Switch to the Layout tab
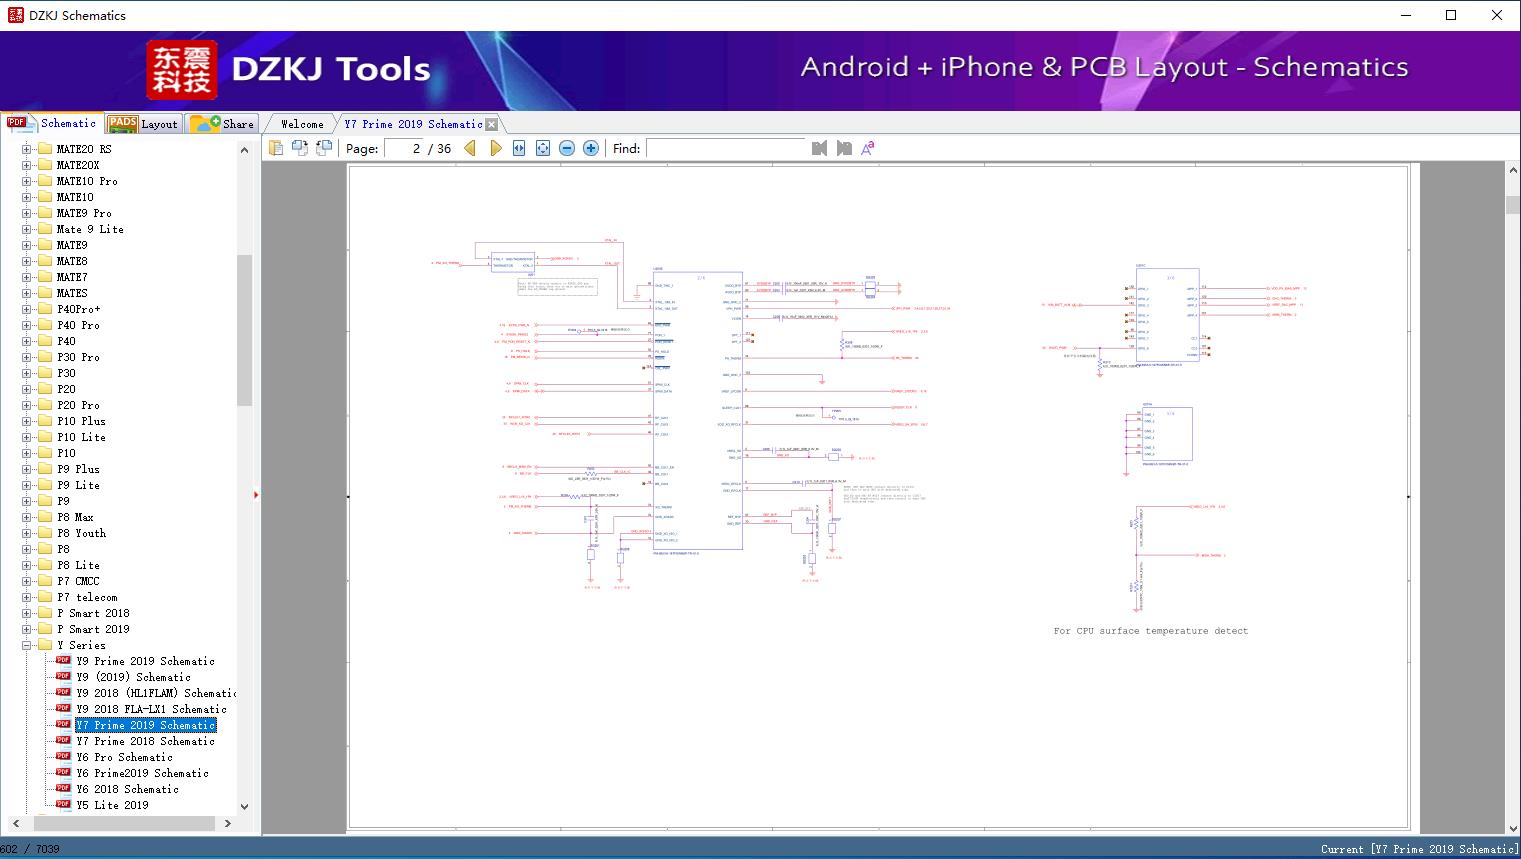 [143, 124]
